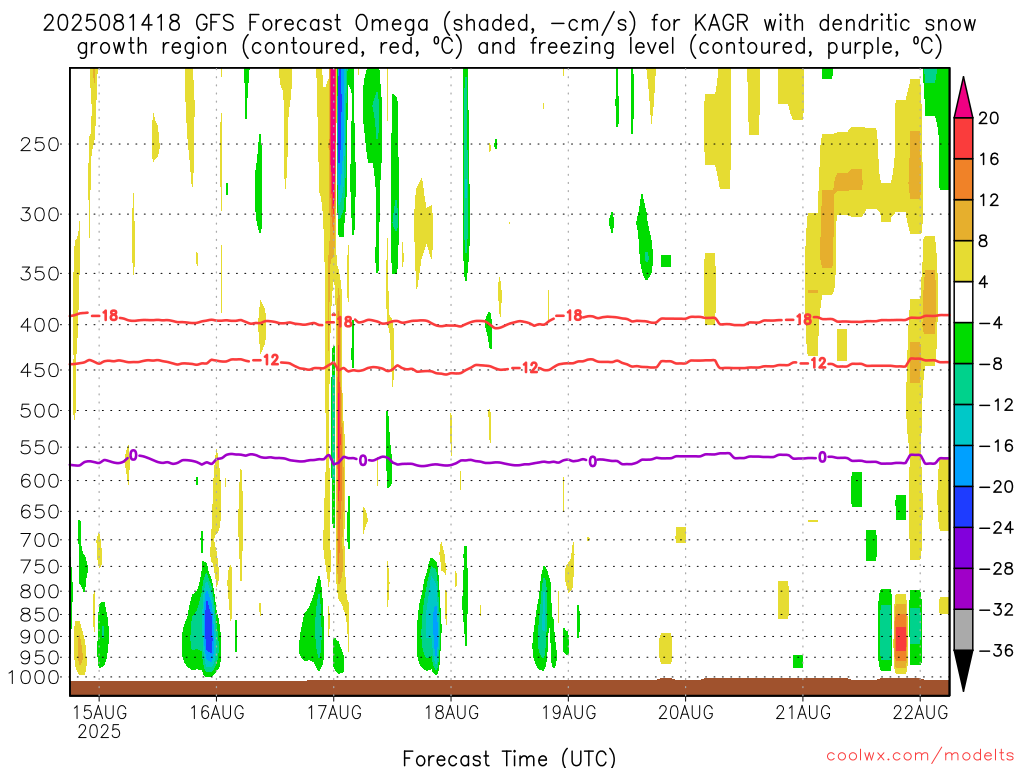Pick the dark blue colorbar segment between -24 and -20

[x=963, y=507]
